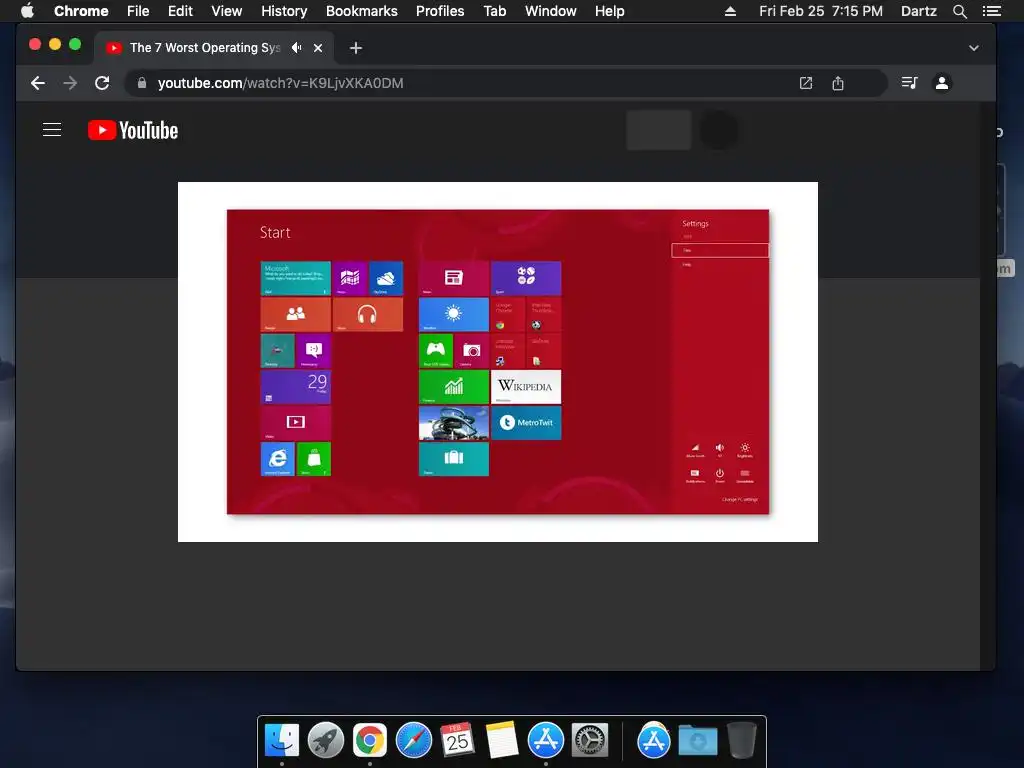Open Safari compass from the Dock
The image size is (1024, 768).
click(414, 740)
